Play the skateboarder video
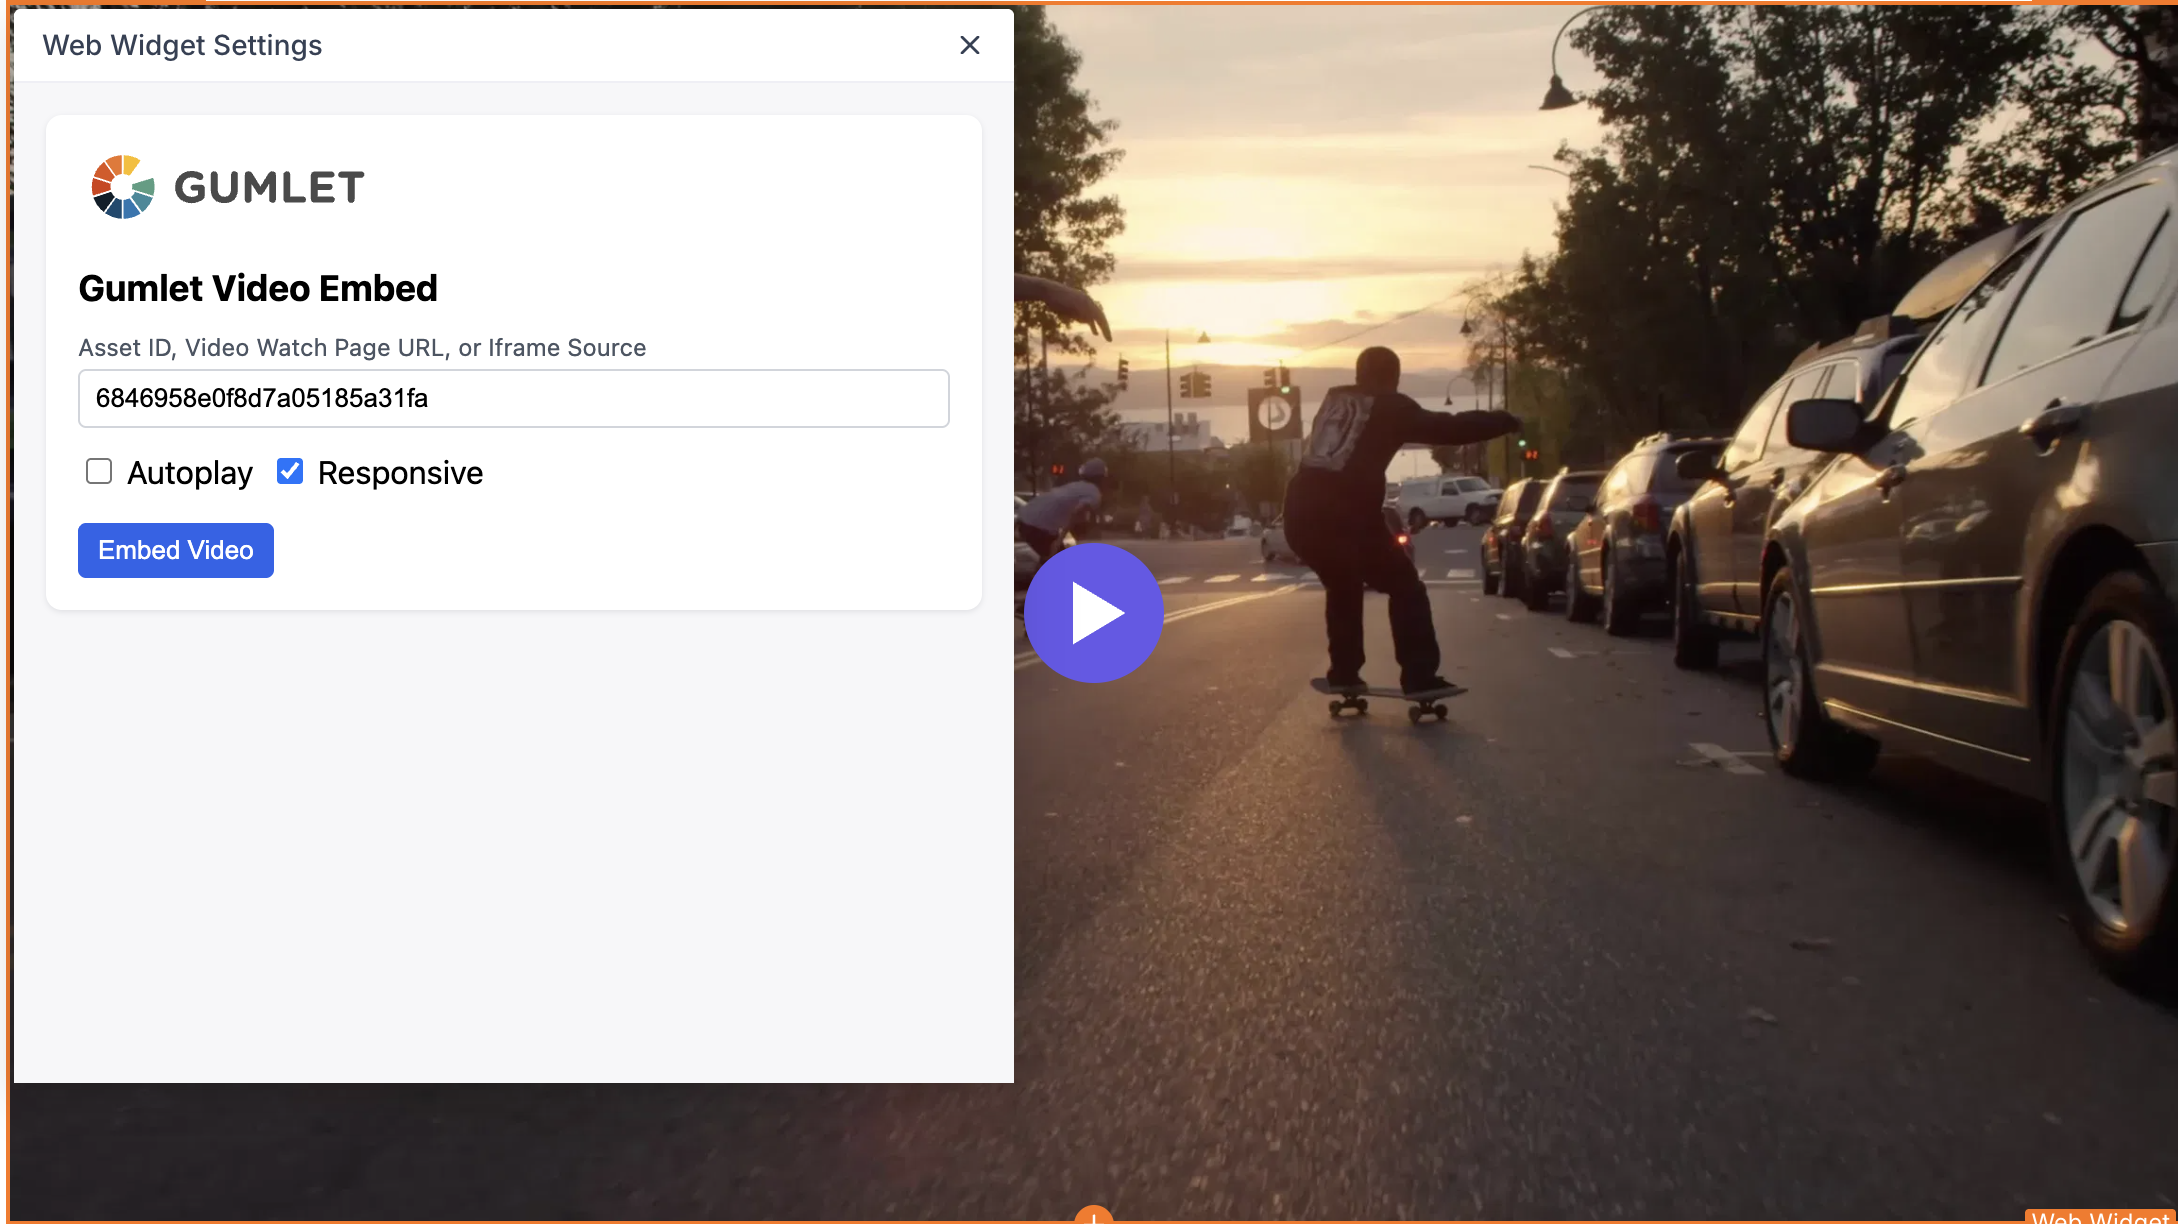 1093,613
